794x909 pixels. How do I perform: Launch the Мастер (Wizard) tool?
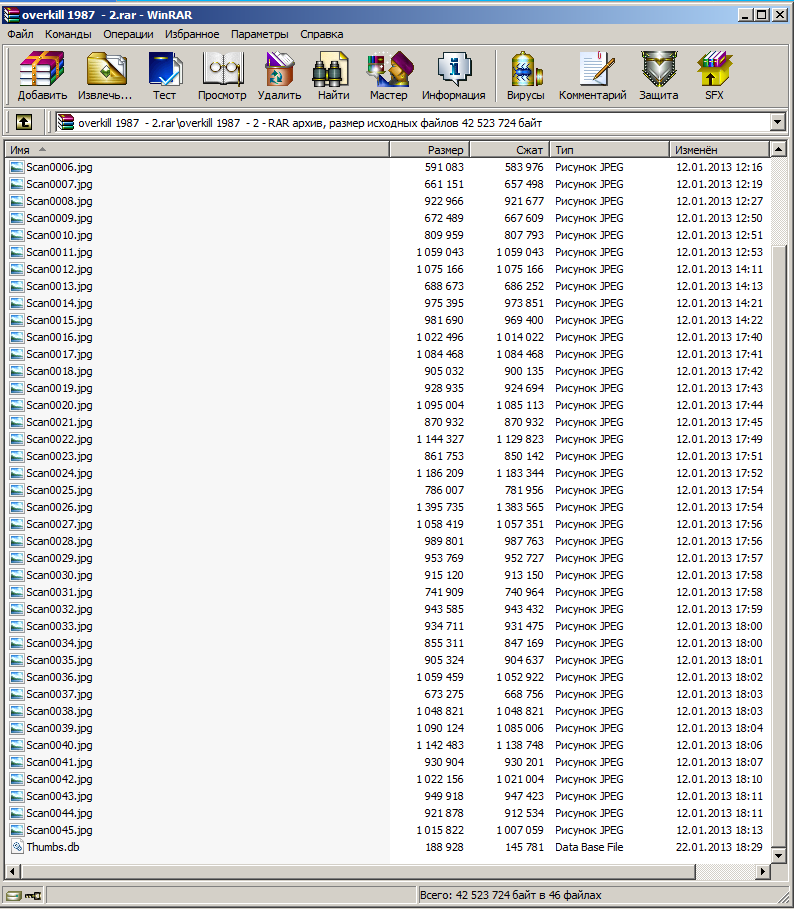click(x=389, y=76)
